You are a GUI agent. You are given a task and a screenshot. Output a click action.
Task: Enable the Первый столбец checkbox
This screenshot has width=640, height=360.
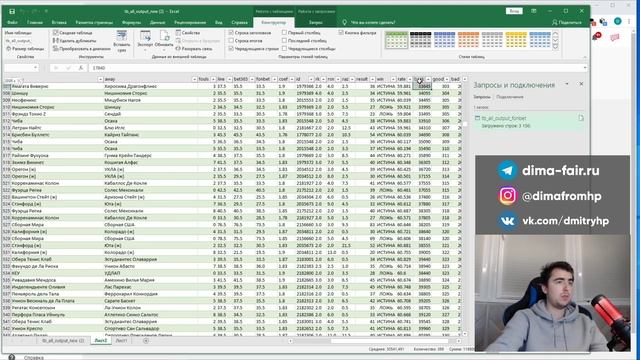coord(284,33)
